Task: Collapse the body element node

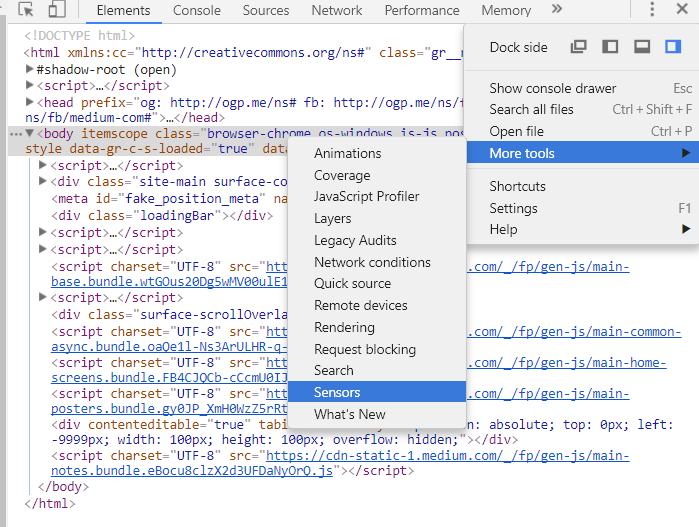Action: coord(29,133)
